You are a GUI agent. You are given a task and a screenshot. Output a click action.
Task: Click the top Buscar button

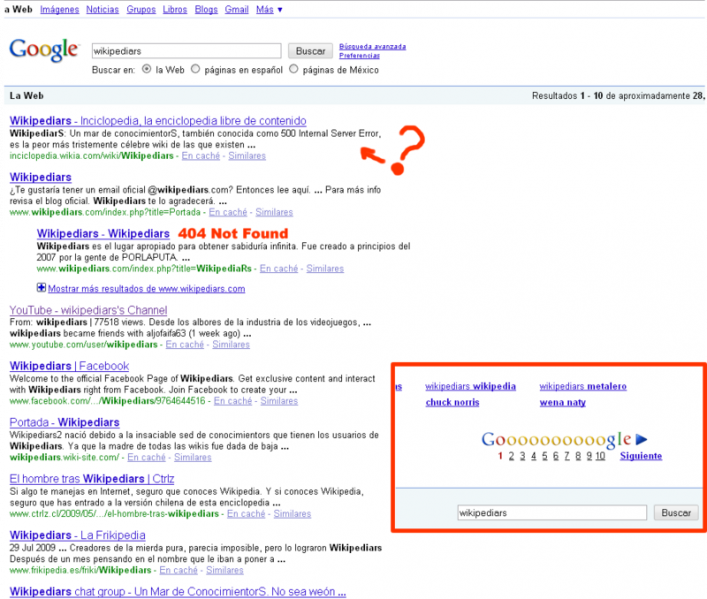(310, 51)
